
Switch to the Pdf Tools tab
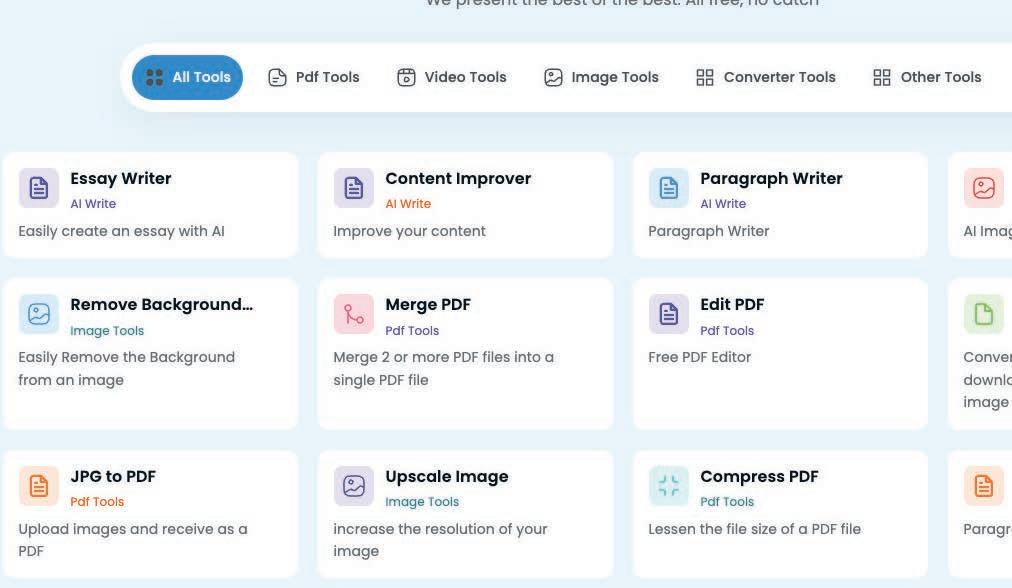[314, 77]
